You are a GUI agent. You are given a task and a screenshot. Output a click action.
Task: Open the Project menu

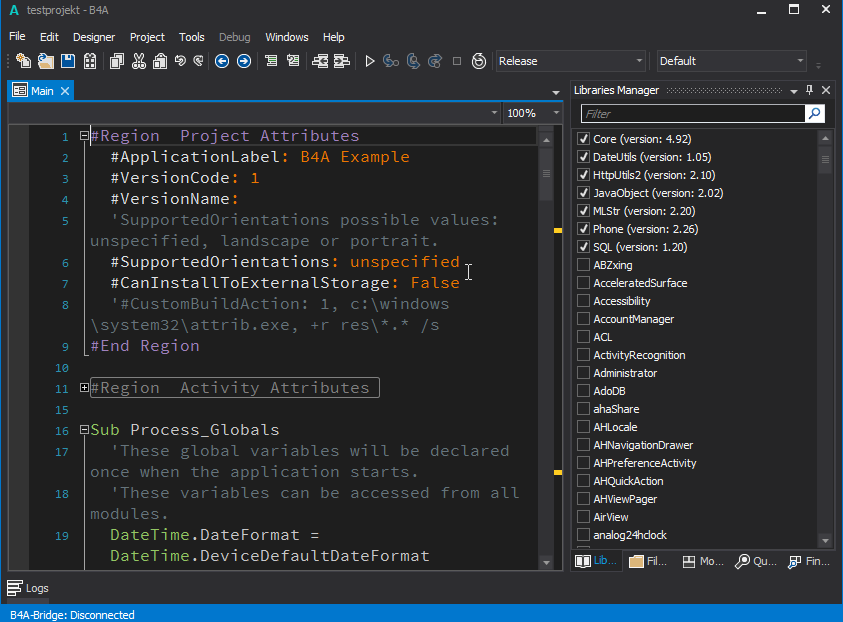click(x=147, y=37)
